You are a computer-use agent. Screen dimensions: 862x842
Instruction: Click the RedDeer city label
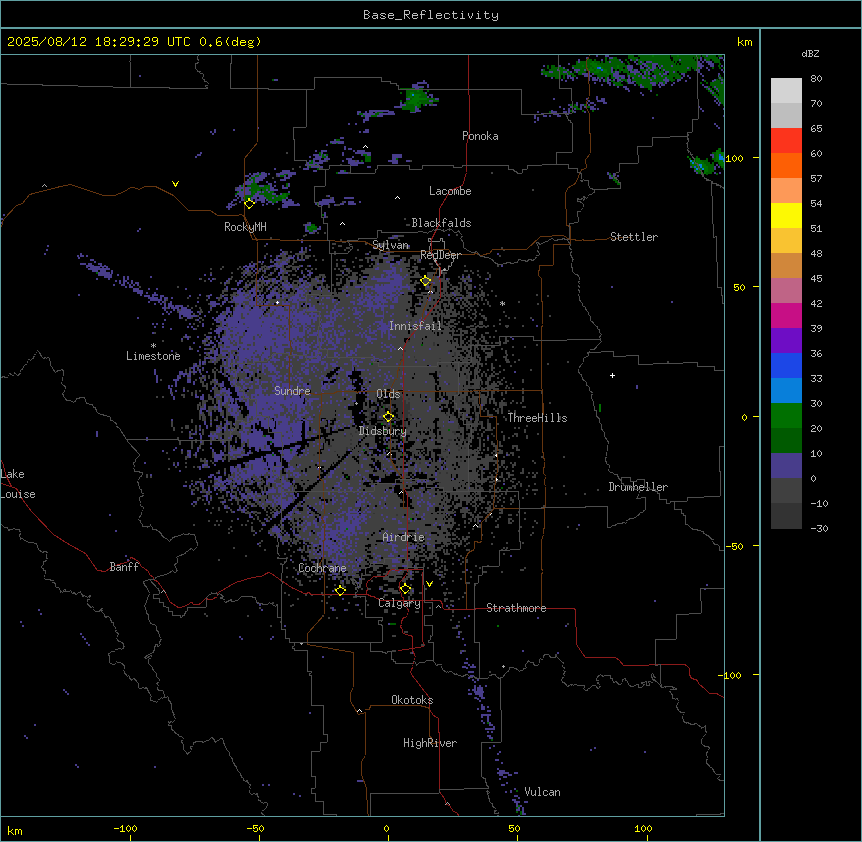pyautogui.click(x=440, y=255)
